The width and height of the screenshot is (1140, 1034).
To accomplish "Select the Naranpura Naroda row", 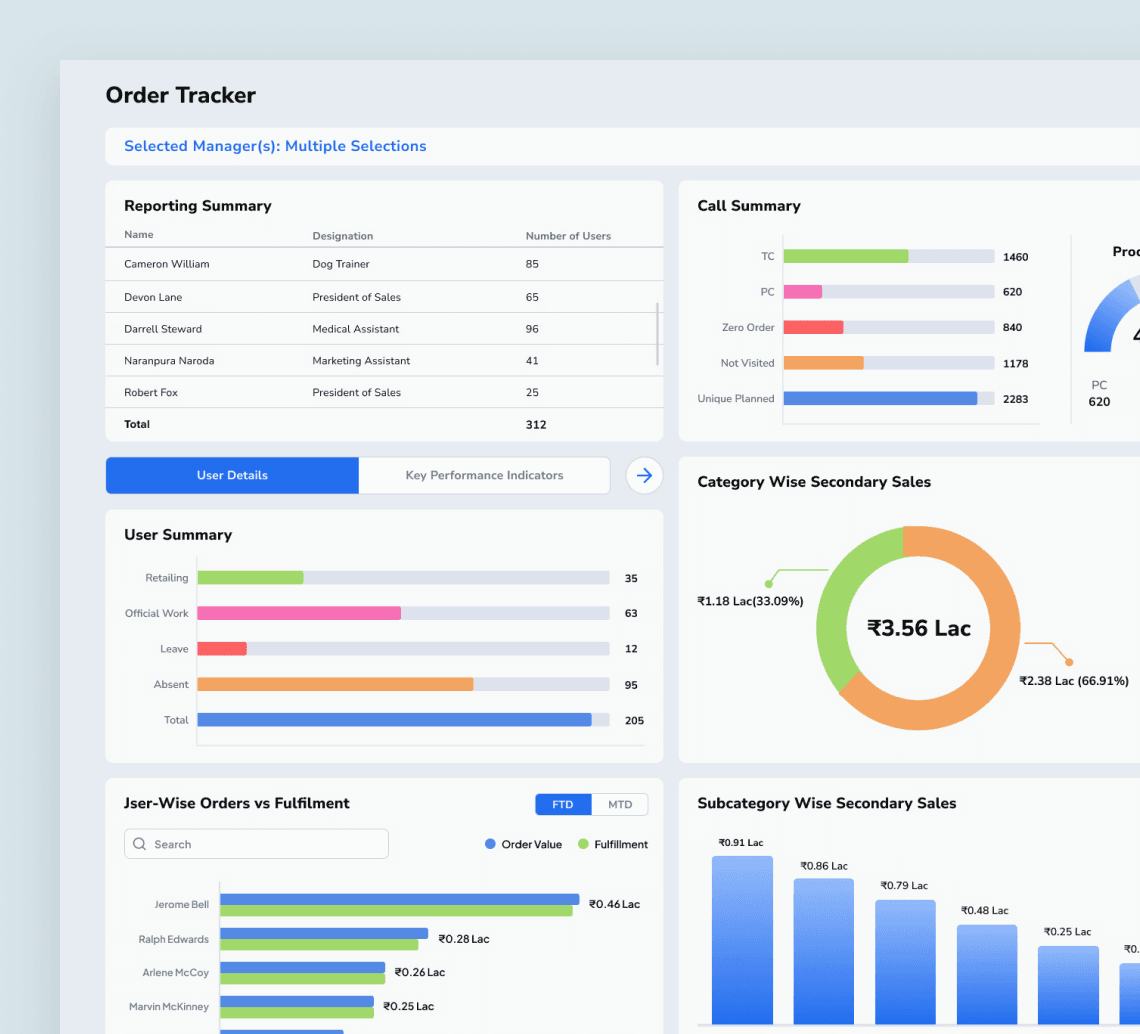I will pyautogui.click(x=384, y=361).
